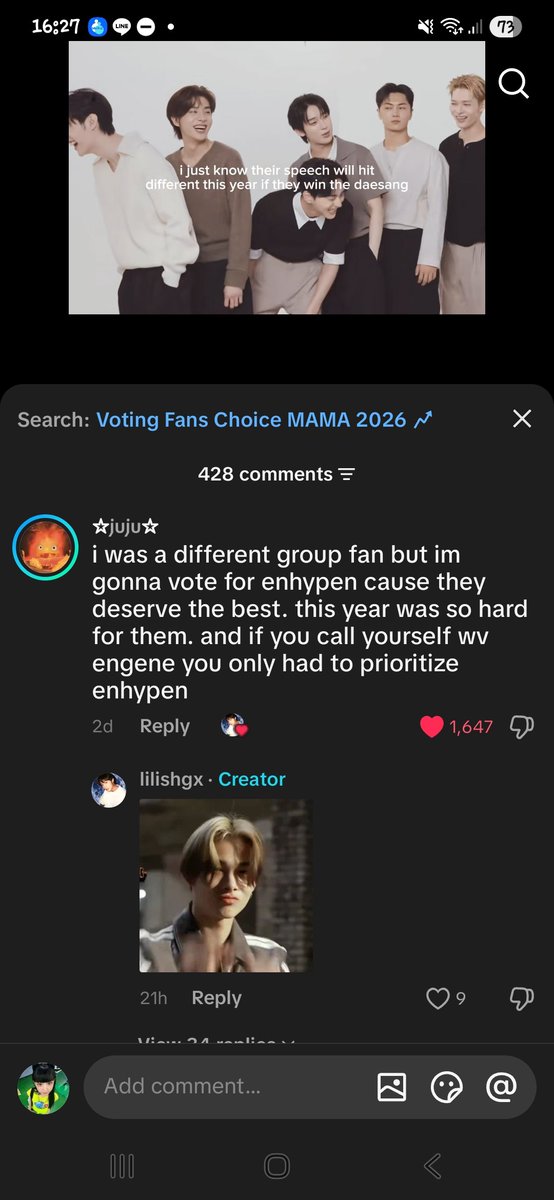Viewport: 554px width, 1200px height.
Task: Reply to lilishgx's image comment
Action: (217, 998)
